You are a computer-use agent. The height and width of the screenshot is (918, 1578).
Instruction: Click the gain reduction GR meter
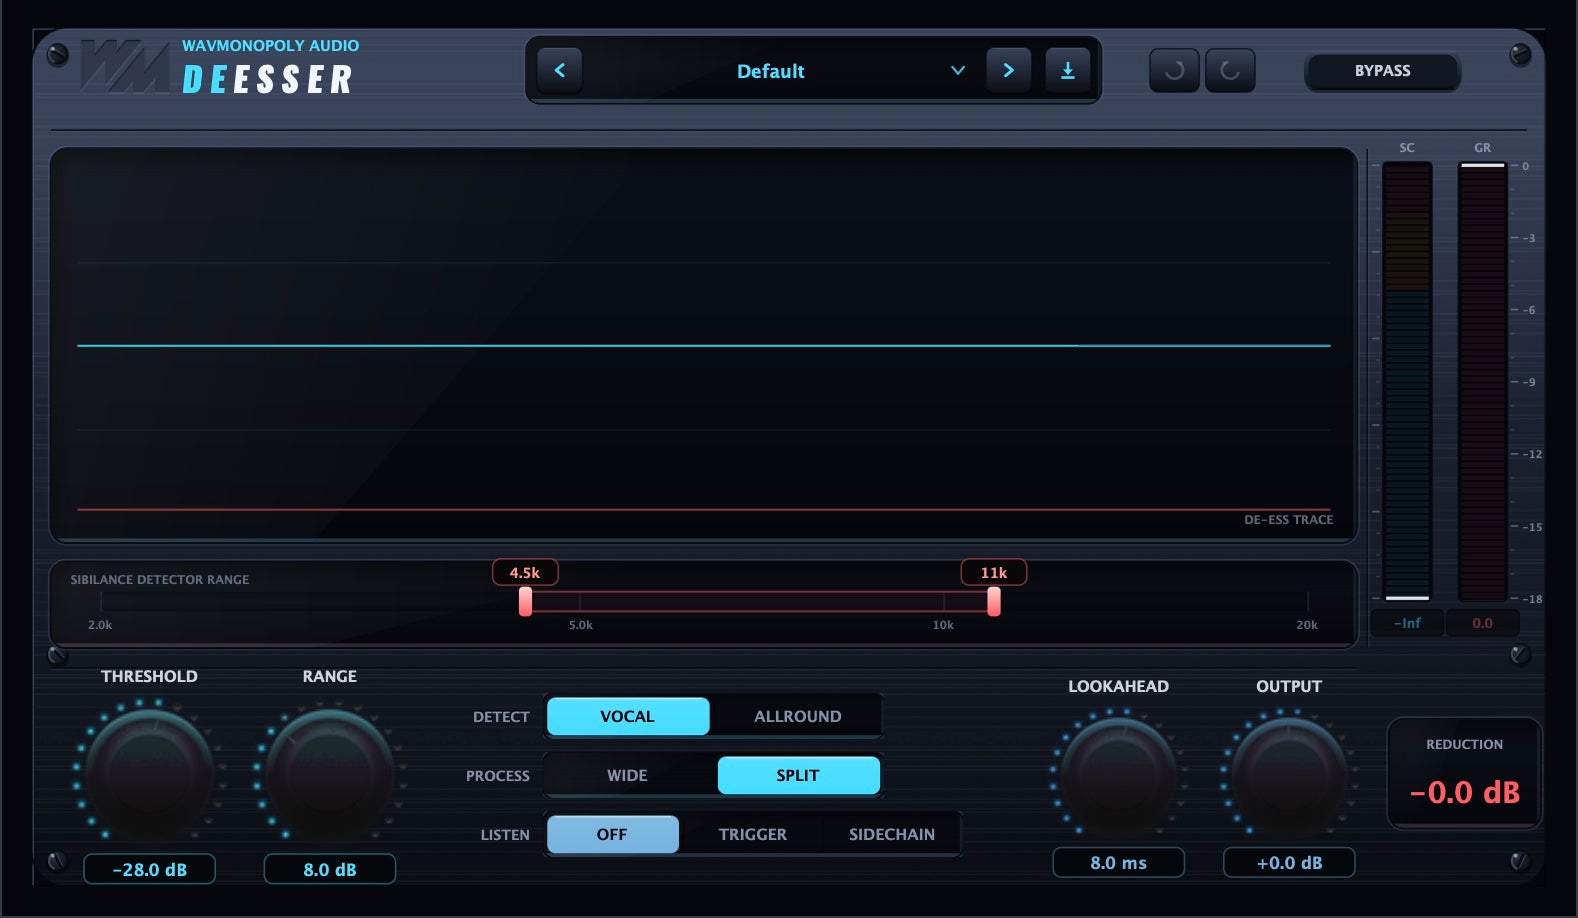[1482, 381]
